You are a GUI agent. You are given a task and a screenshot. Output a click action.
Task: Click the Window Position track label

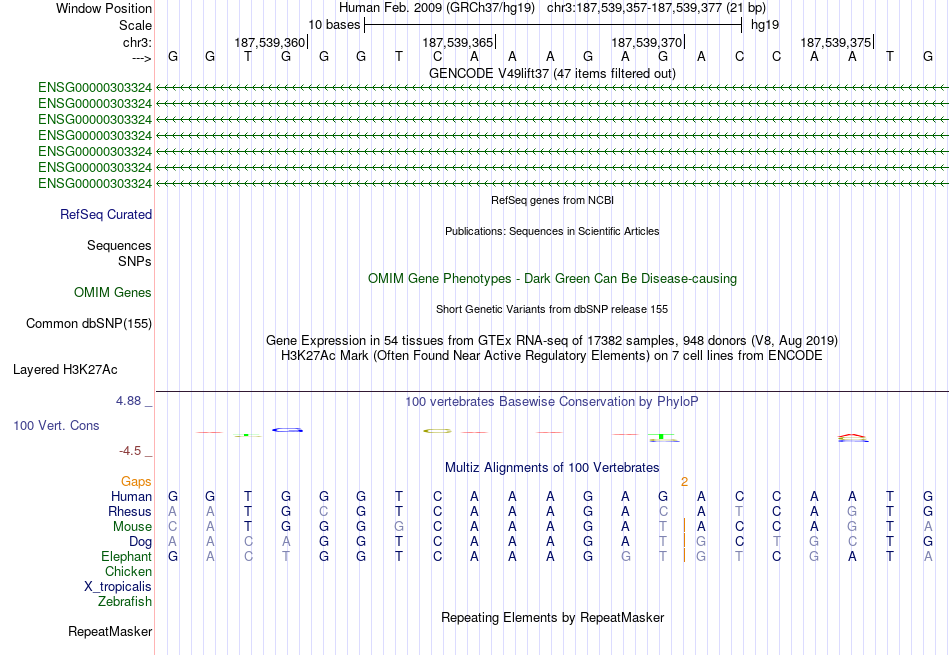click(104, 8)
